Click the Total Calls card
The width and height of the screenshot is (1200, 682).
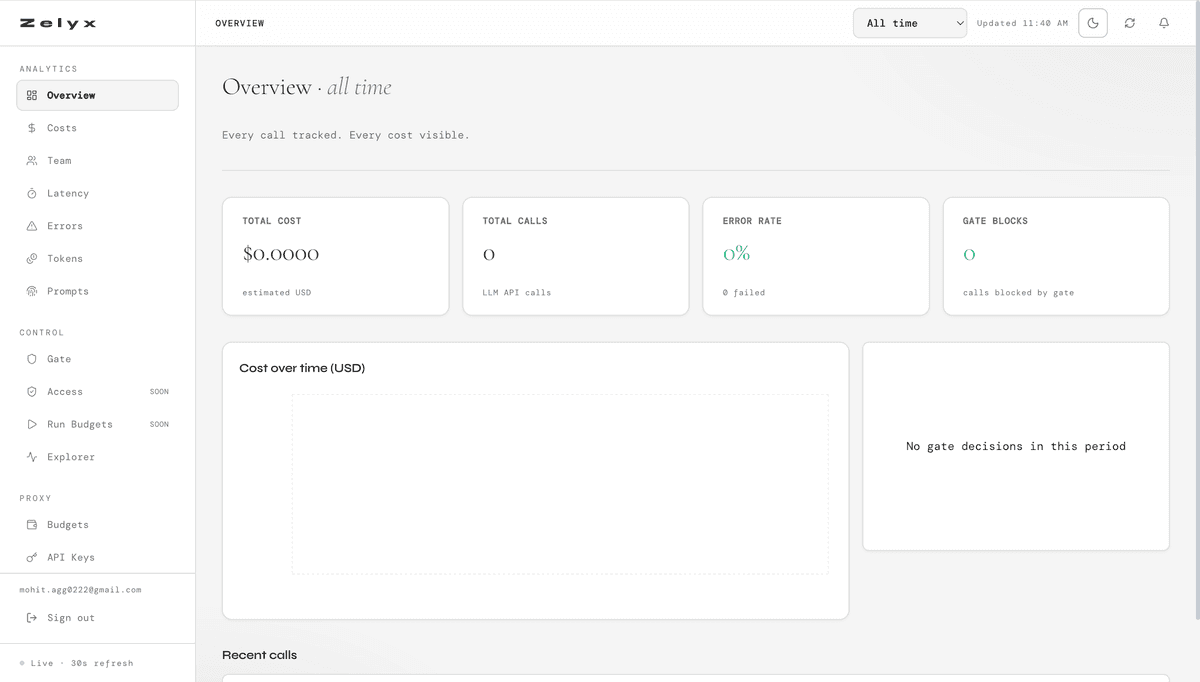[x=576, y=256]
